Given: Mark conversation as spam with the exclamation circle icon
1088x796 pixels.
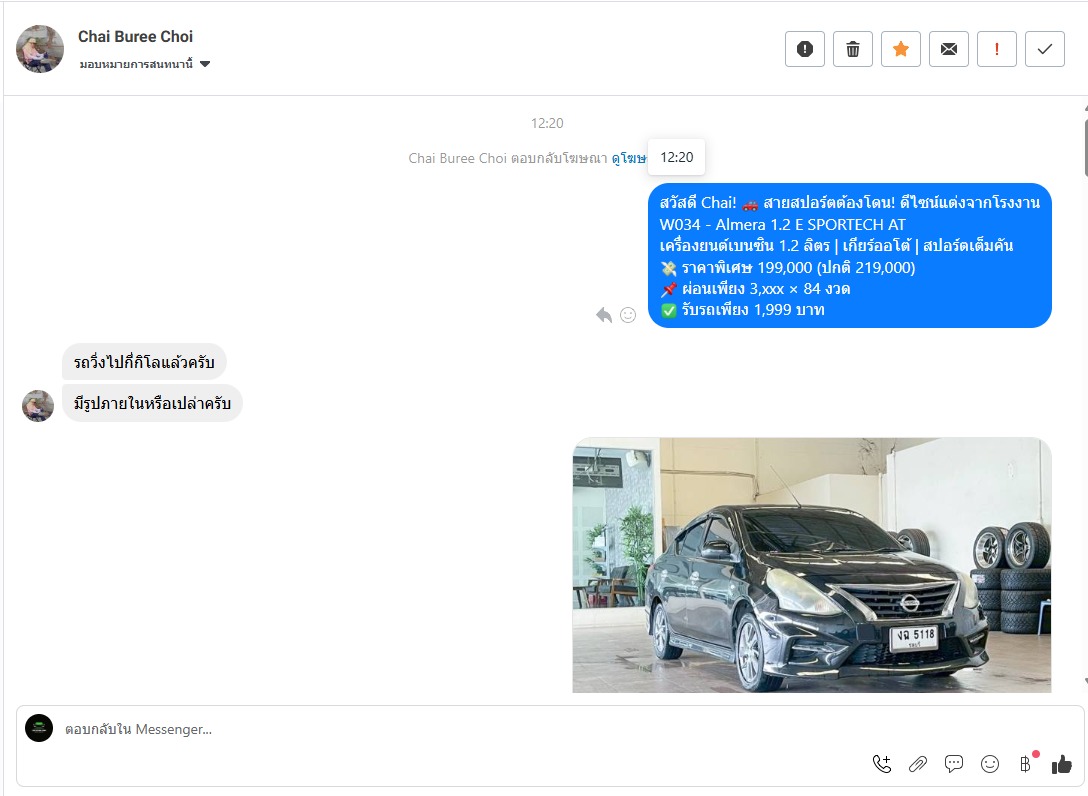Looking at the screenshot, I should pos(805,49).
